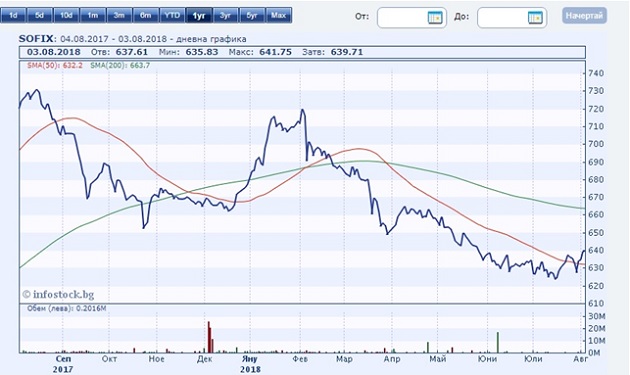Choose the 1m period tab
This screenshot has height=375, width=630.
coord(92,15)
